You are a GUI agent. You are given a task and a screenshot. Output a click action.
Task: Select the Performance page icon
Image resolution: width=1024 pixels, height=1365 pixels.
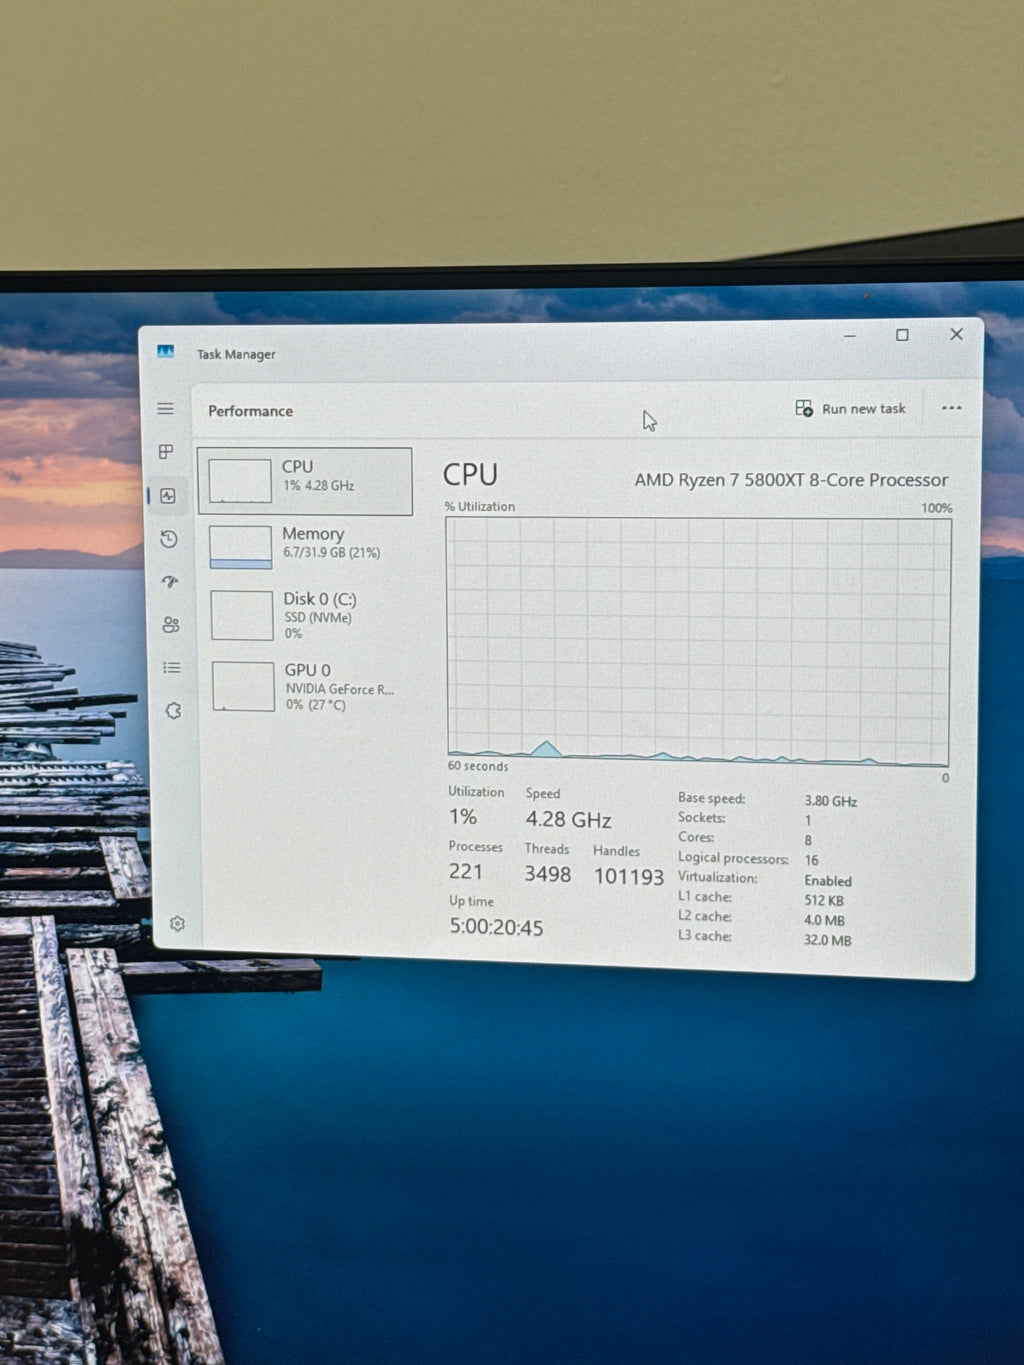(167, 496)
